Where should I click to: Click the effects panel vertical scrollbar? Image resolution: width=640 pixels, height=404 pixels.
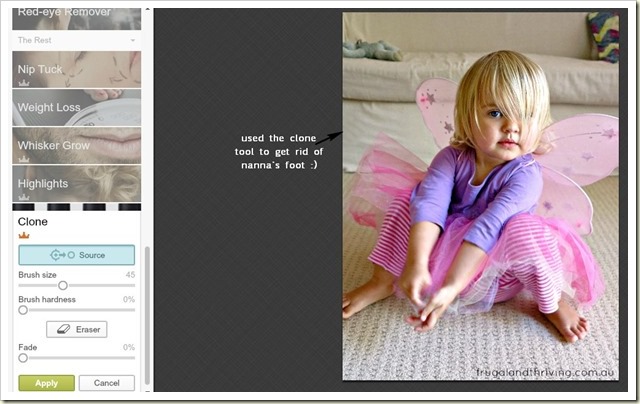pyautogui.click(x=147, y=315)
